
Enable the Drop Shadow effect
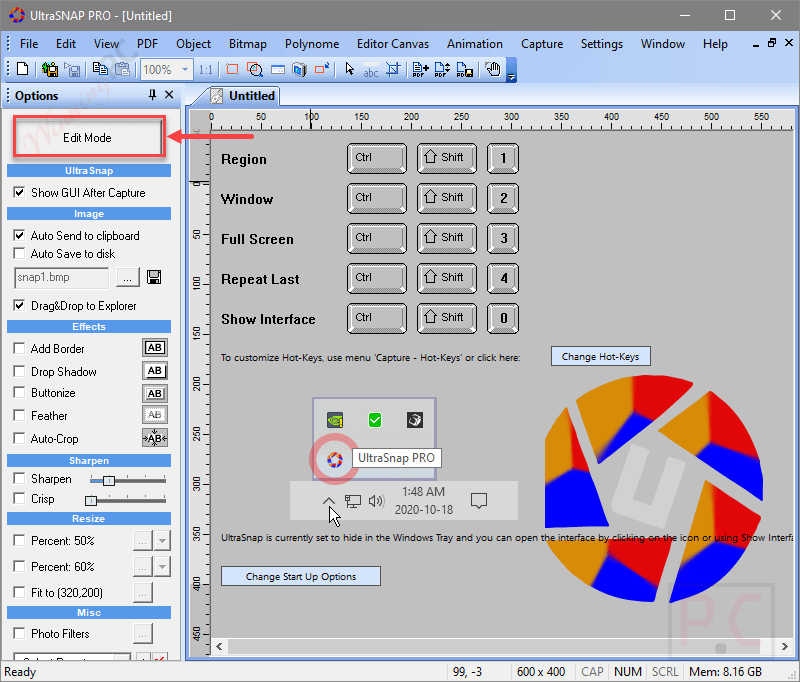(x=19, y=371)
